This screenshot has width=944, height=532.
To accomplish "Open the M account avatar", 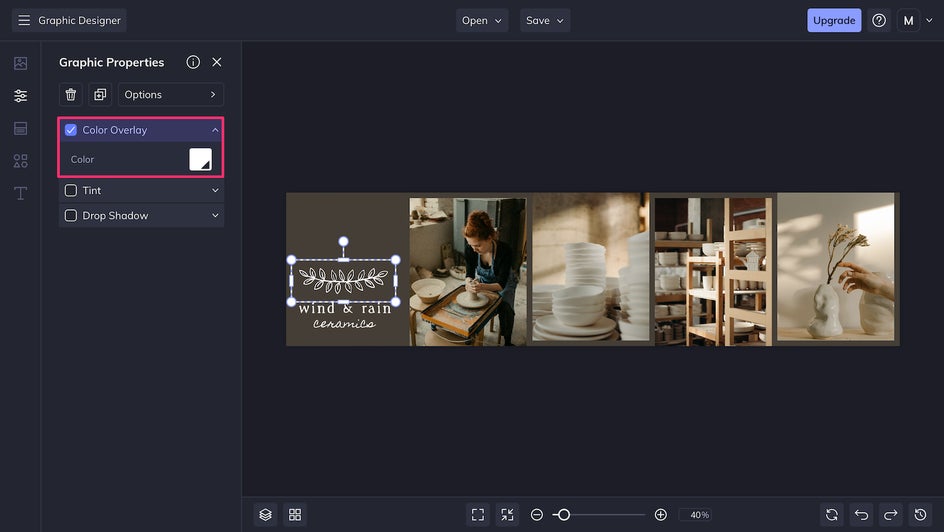I will [x=908, y=20].
